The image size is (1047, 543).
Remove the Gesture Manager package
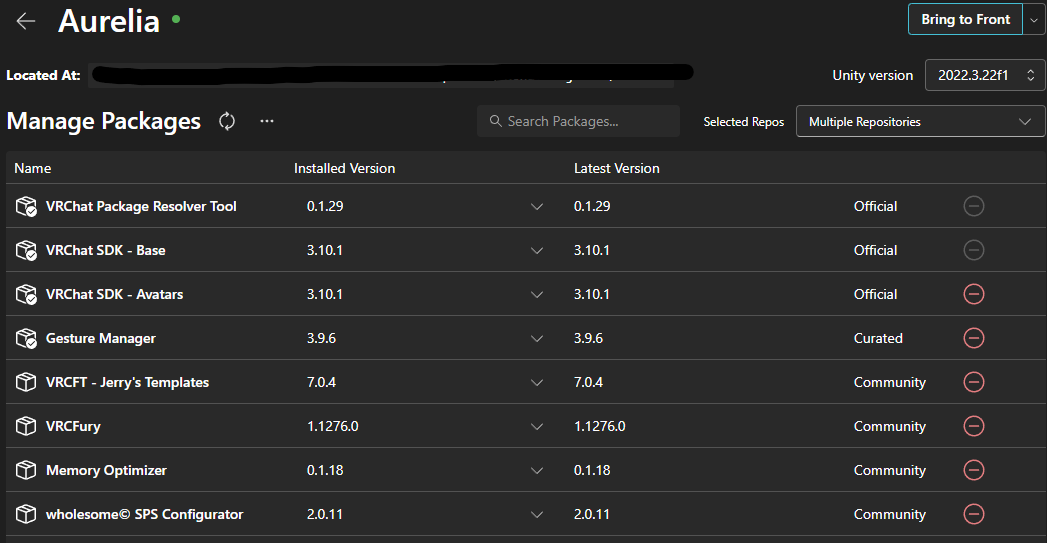click(974, 338)
